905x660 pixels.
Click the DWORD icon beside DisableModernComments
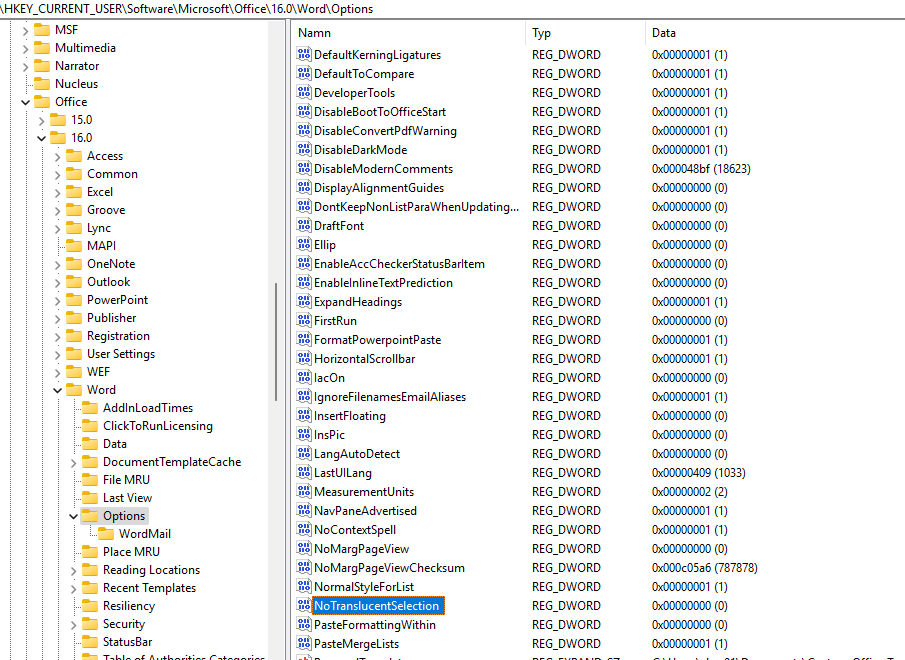[x=304, y=168]
